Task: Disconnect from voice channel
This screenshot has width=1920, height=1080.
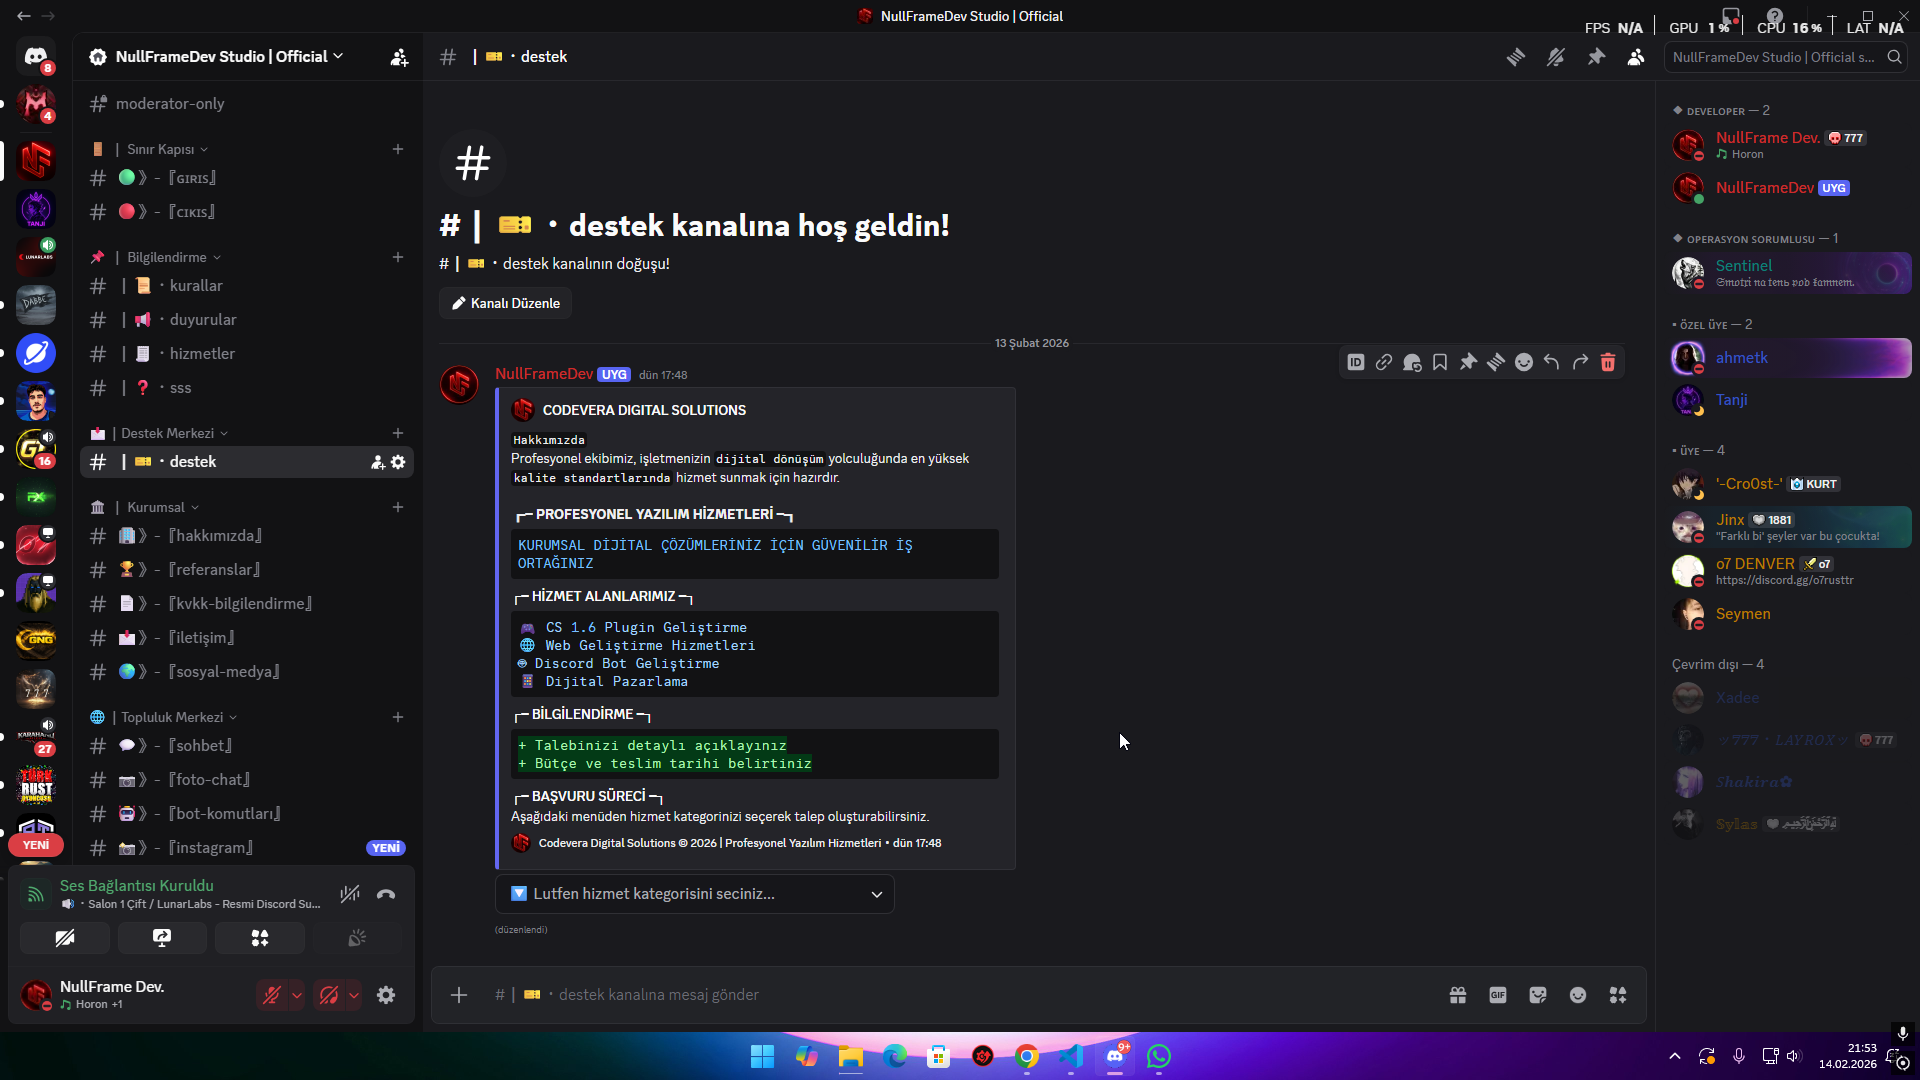Action: coord(386,894)
